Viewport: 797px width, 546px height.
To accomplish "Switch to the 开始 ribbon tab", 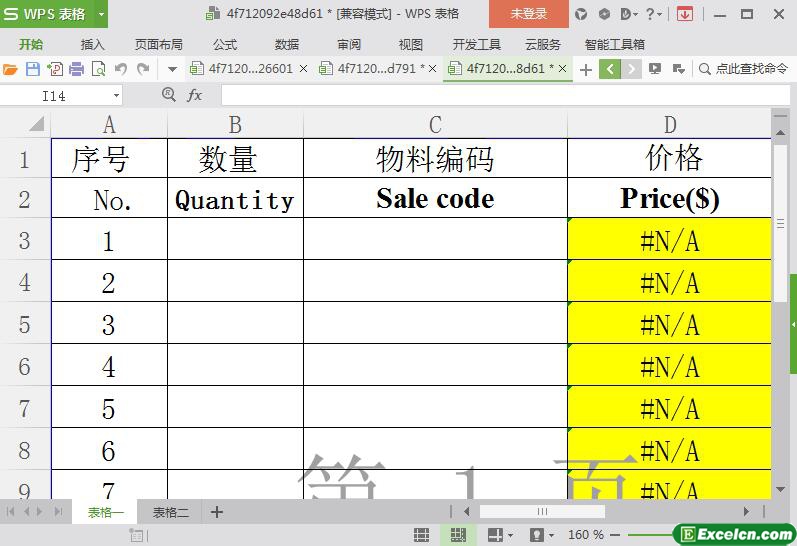I will pos(30,45).
